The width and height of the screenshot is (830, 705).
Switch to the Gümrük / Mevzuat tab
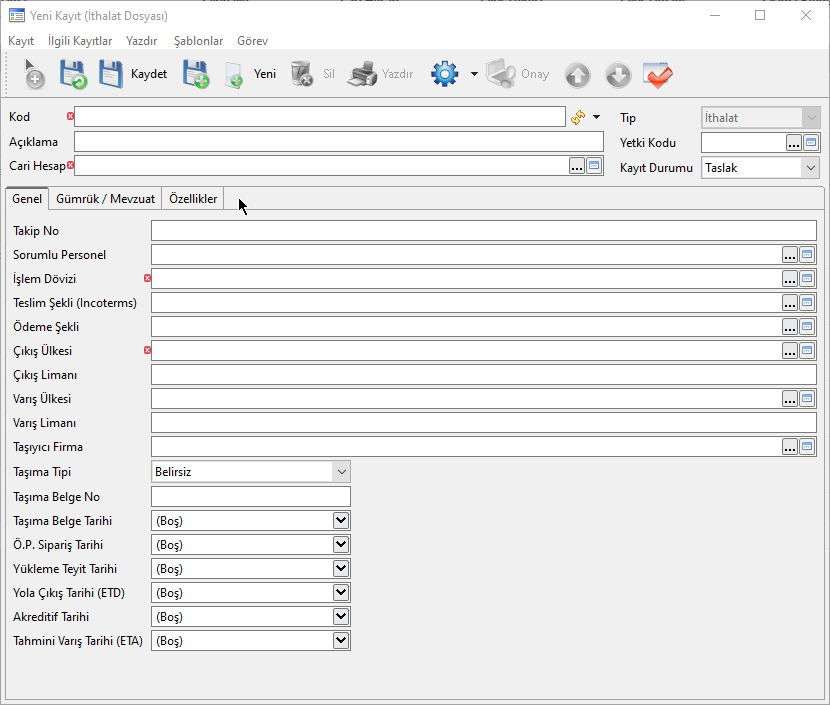tap(105, 199)
